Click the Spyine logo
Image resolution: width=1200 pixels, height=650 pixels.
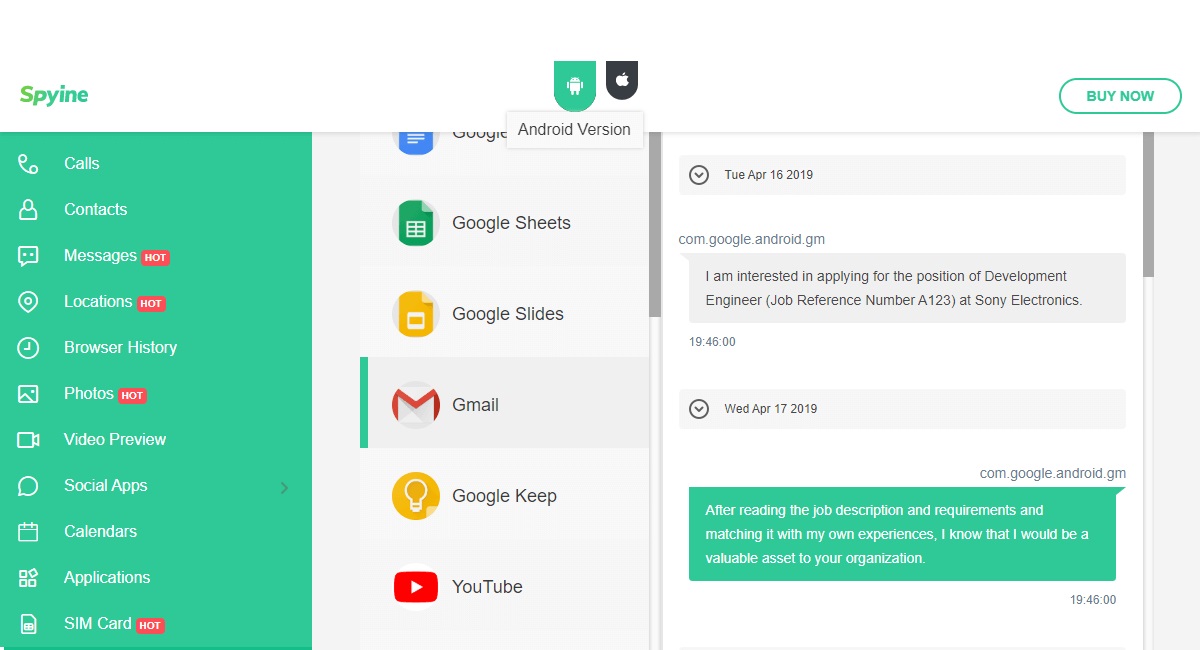(54, 95)
